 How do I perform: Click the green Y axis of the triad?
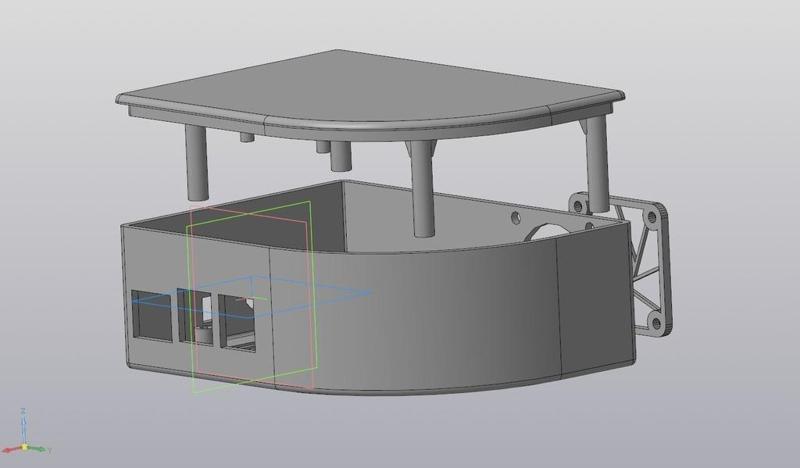point(38,449)
